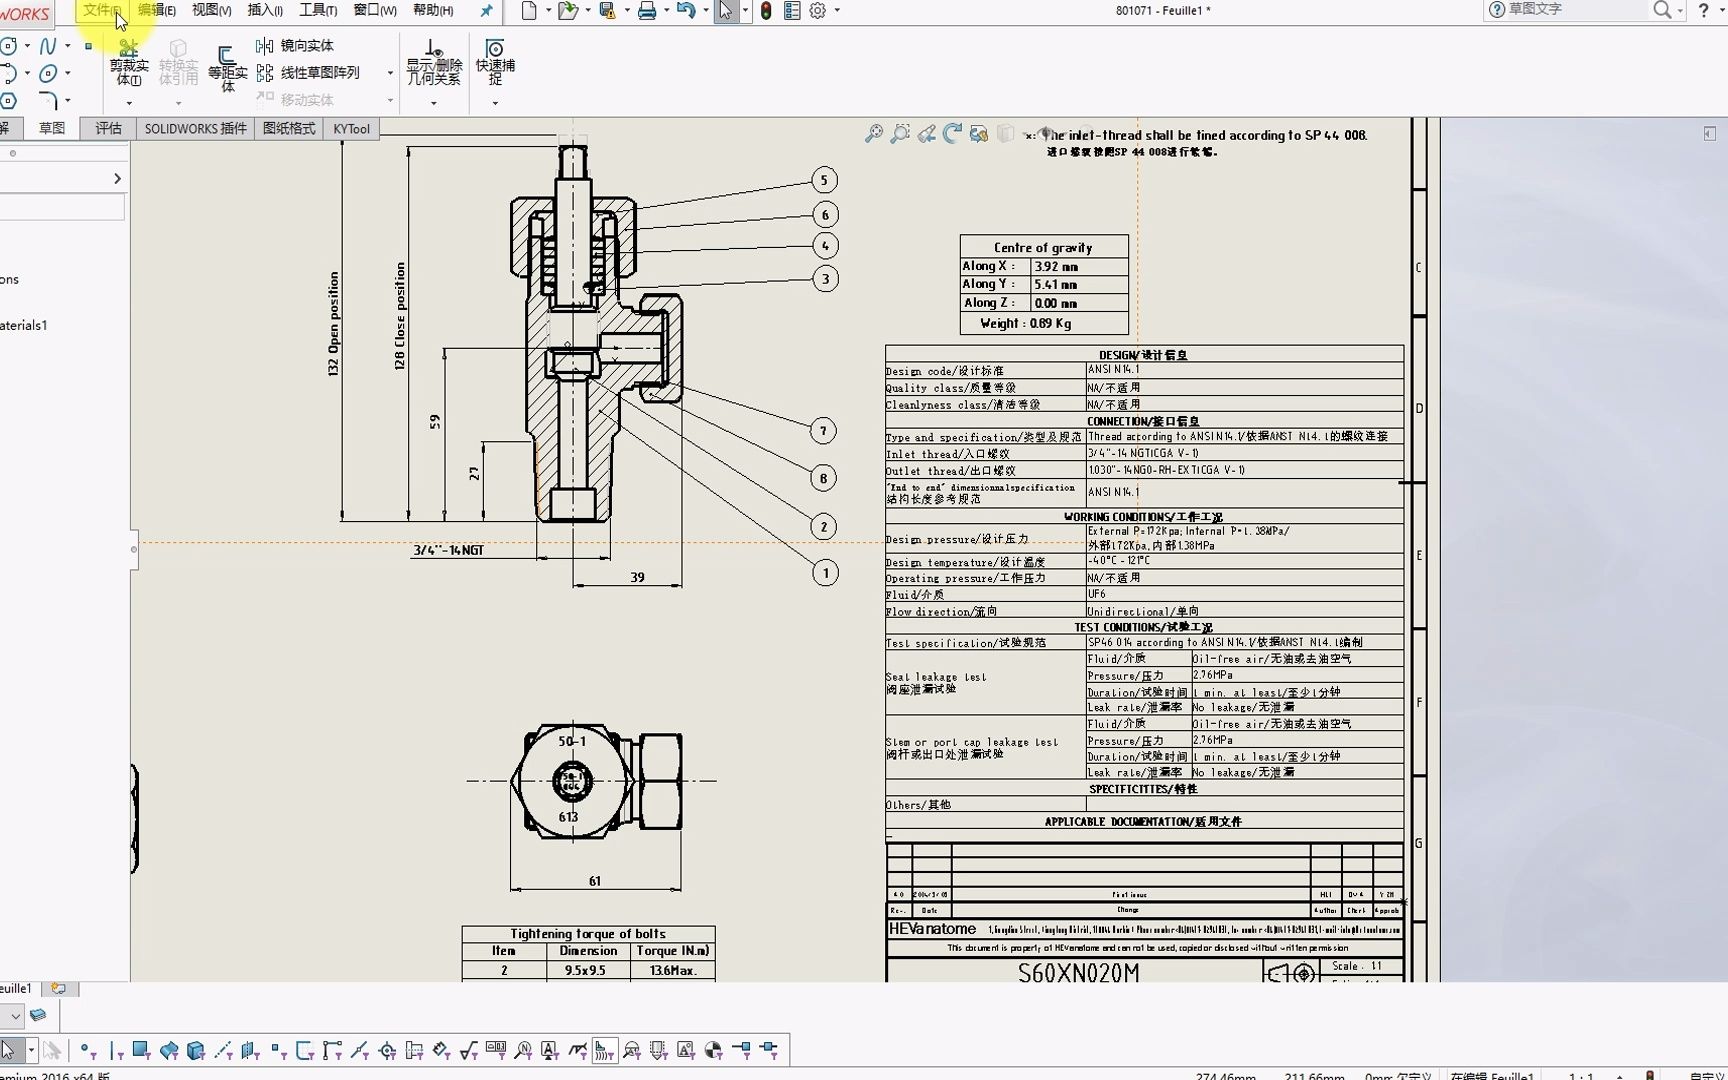
Task: Expand the 线性草图阵列 dropdown arrow
Action: 389,72
